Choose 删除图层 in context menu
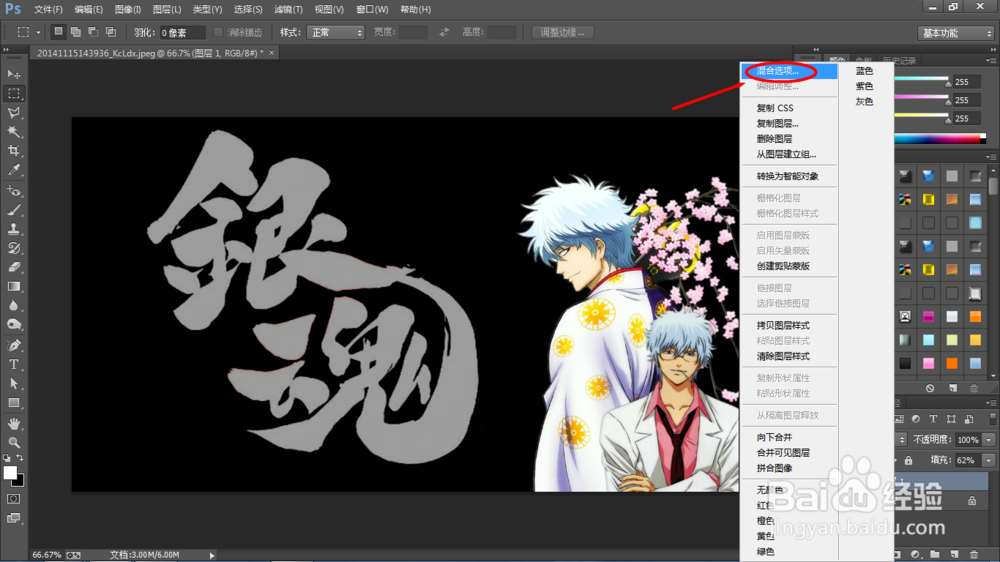Screen dimensions: 1000x562 [x=790, y=138]
